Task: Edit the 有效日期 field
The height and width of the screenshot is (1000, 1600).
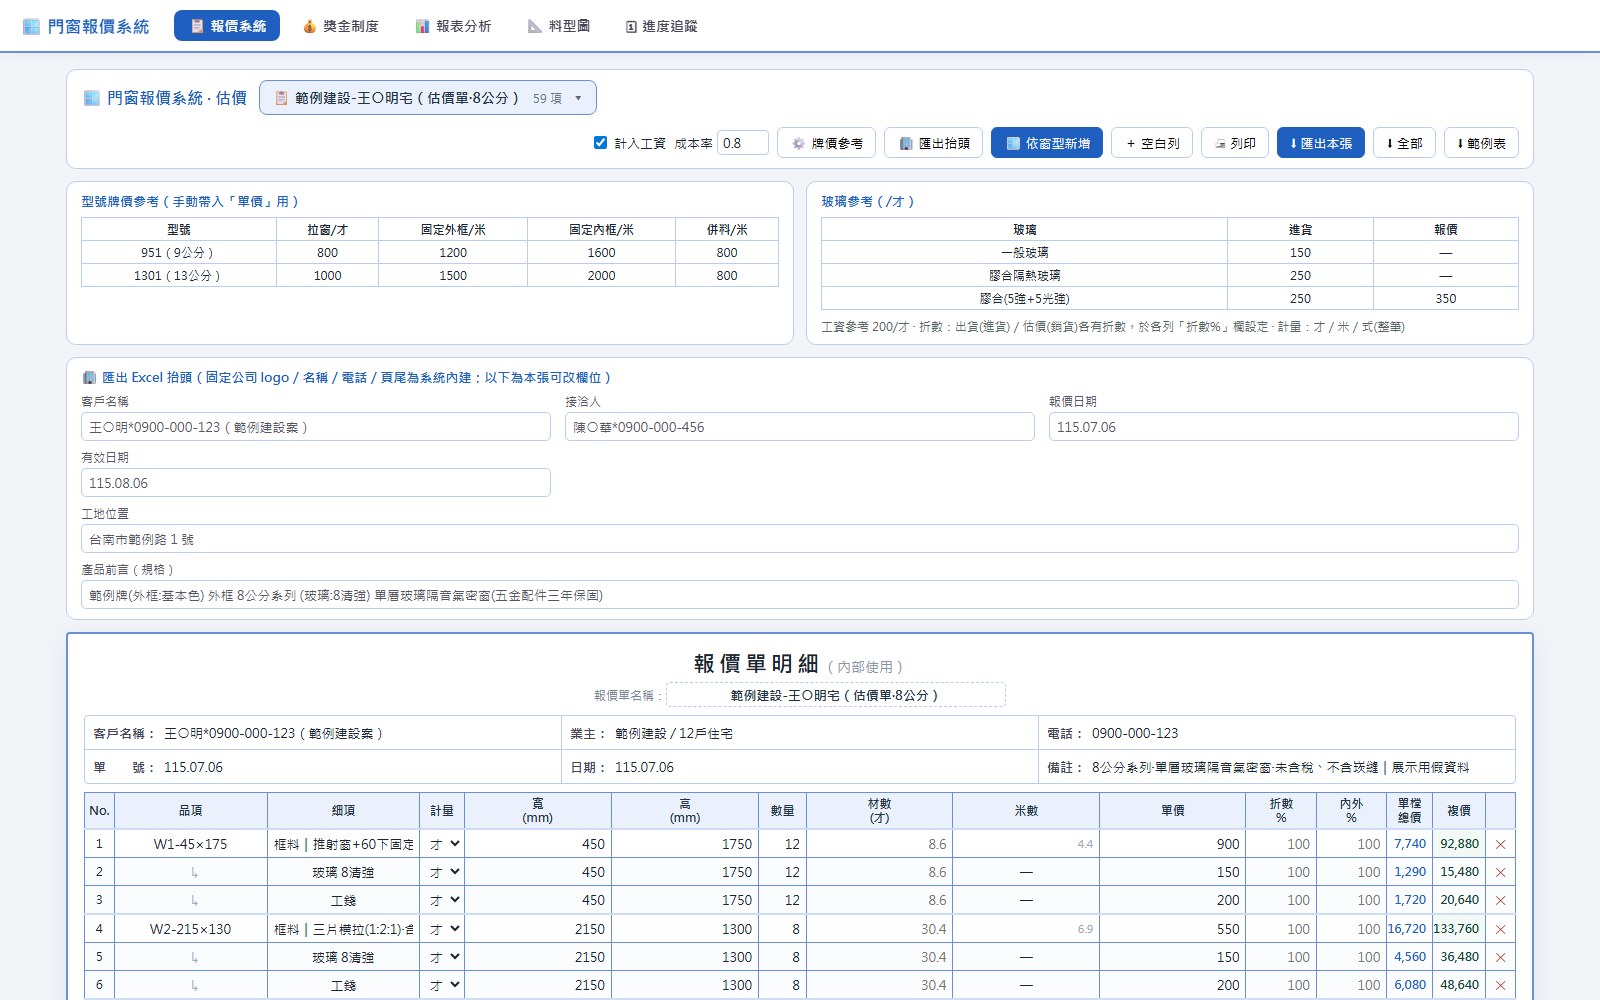Action: [x=316, y=483]
